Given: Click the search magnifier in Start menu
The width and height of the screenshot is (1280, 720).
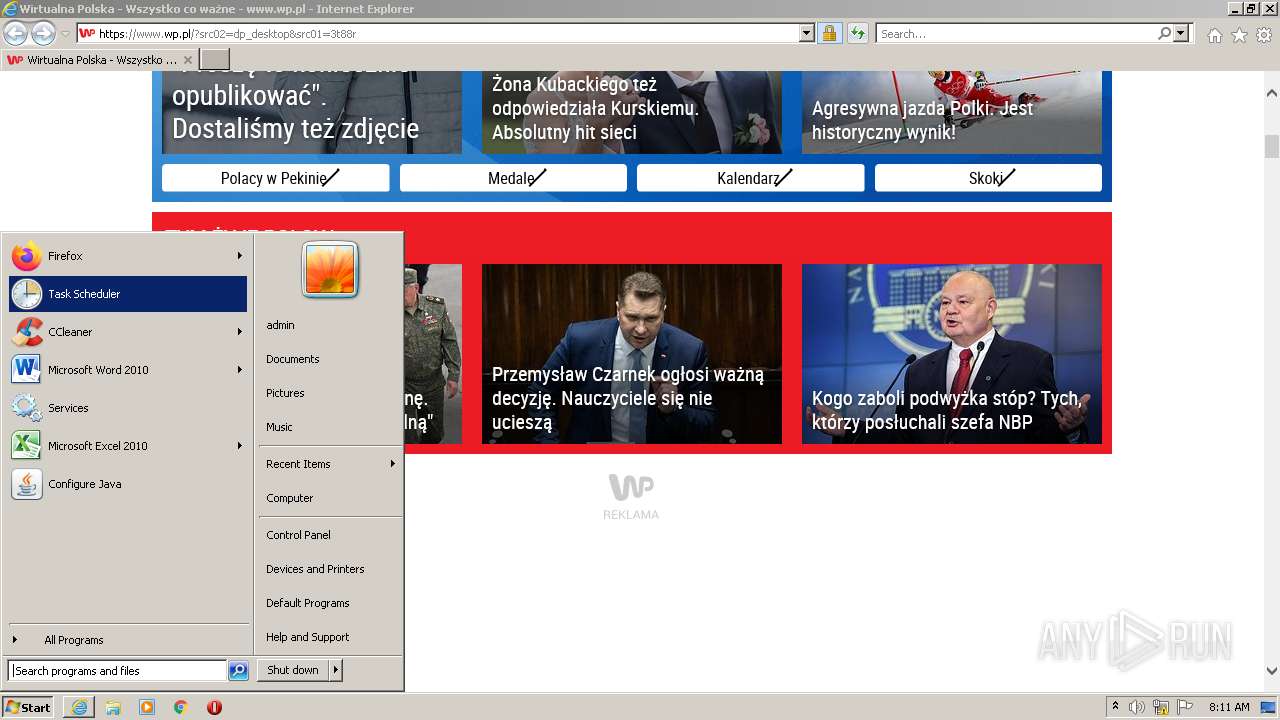Looking at the screenshot, I should tap(238, 671).
